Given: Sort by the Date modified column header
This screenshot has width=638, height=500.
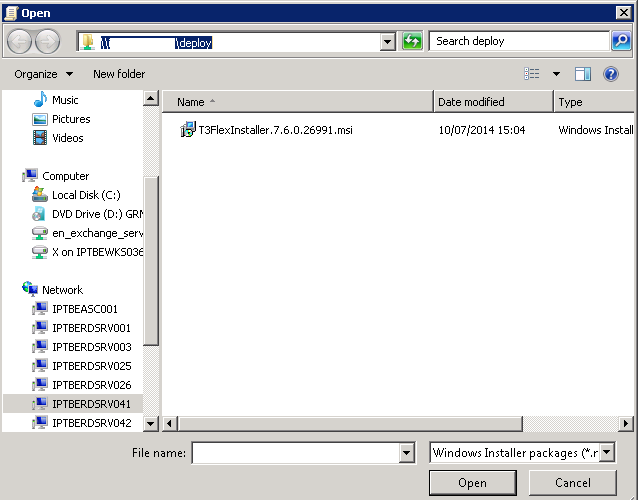Looking at the screenshot, I should tap(494, 102).
